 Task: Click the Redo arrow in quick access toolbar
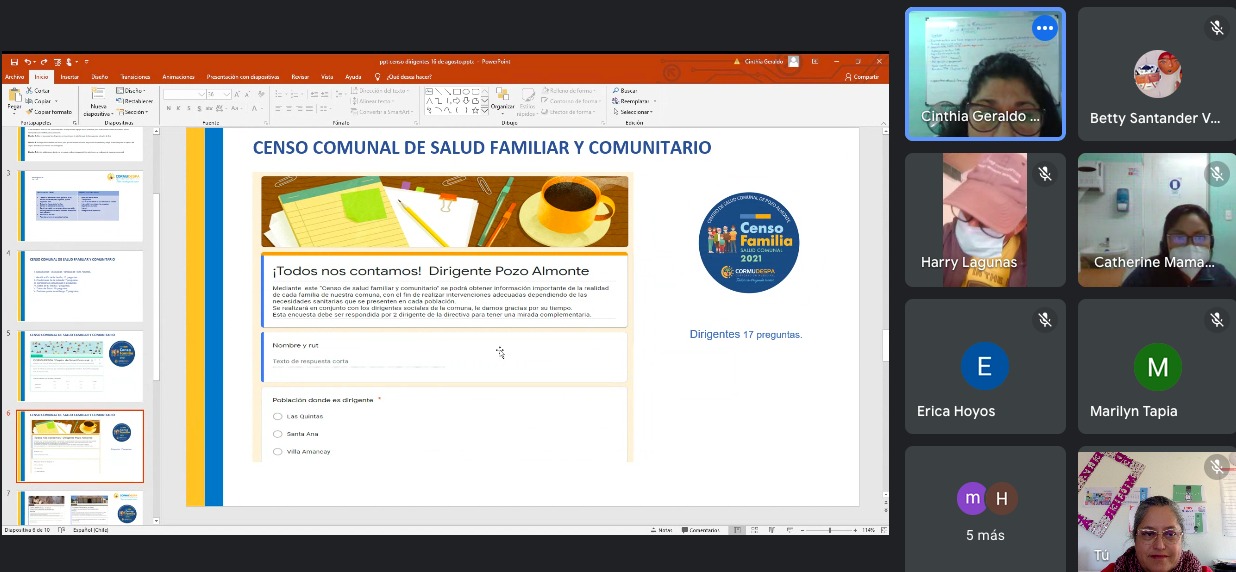coord(44,62)
